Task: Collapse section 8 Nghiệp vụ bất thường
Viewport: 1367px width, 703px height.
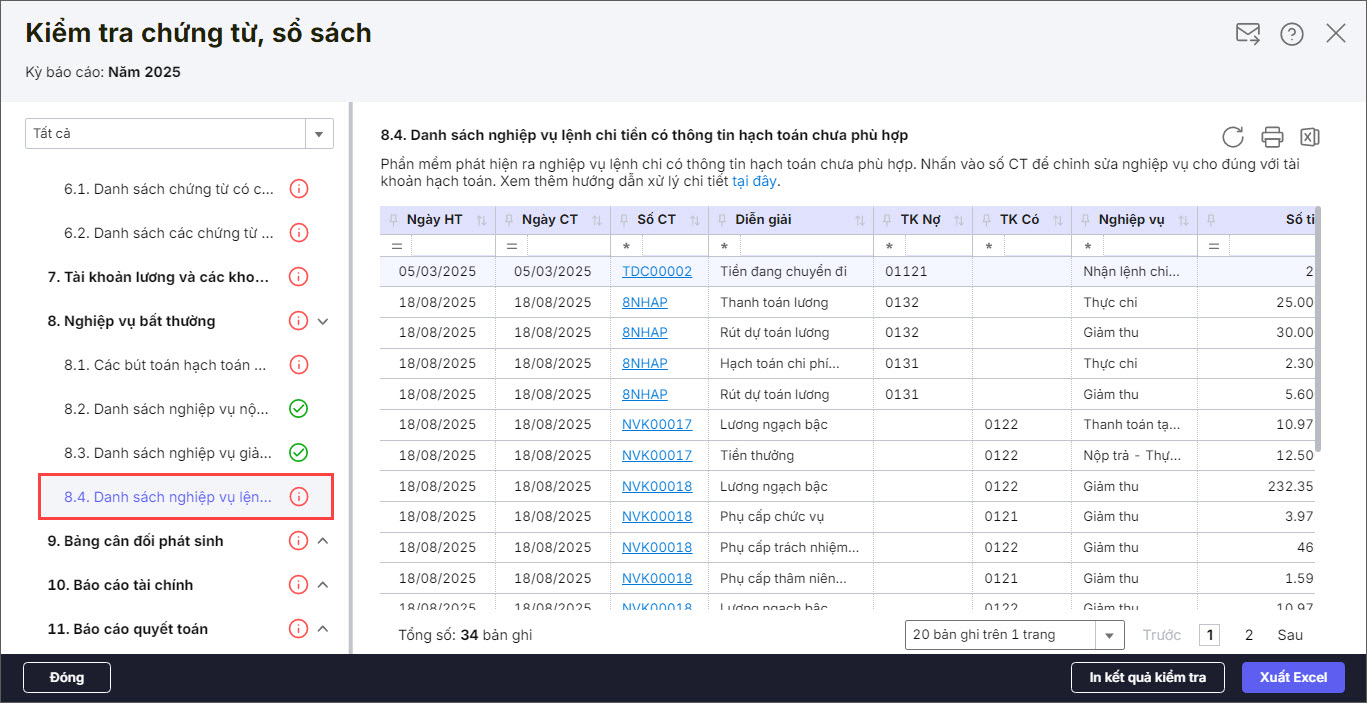Action: click(323, 321)
